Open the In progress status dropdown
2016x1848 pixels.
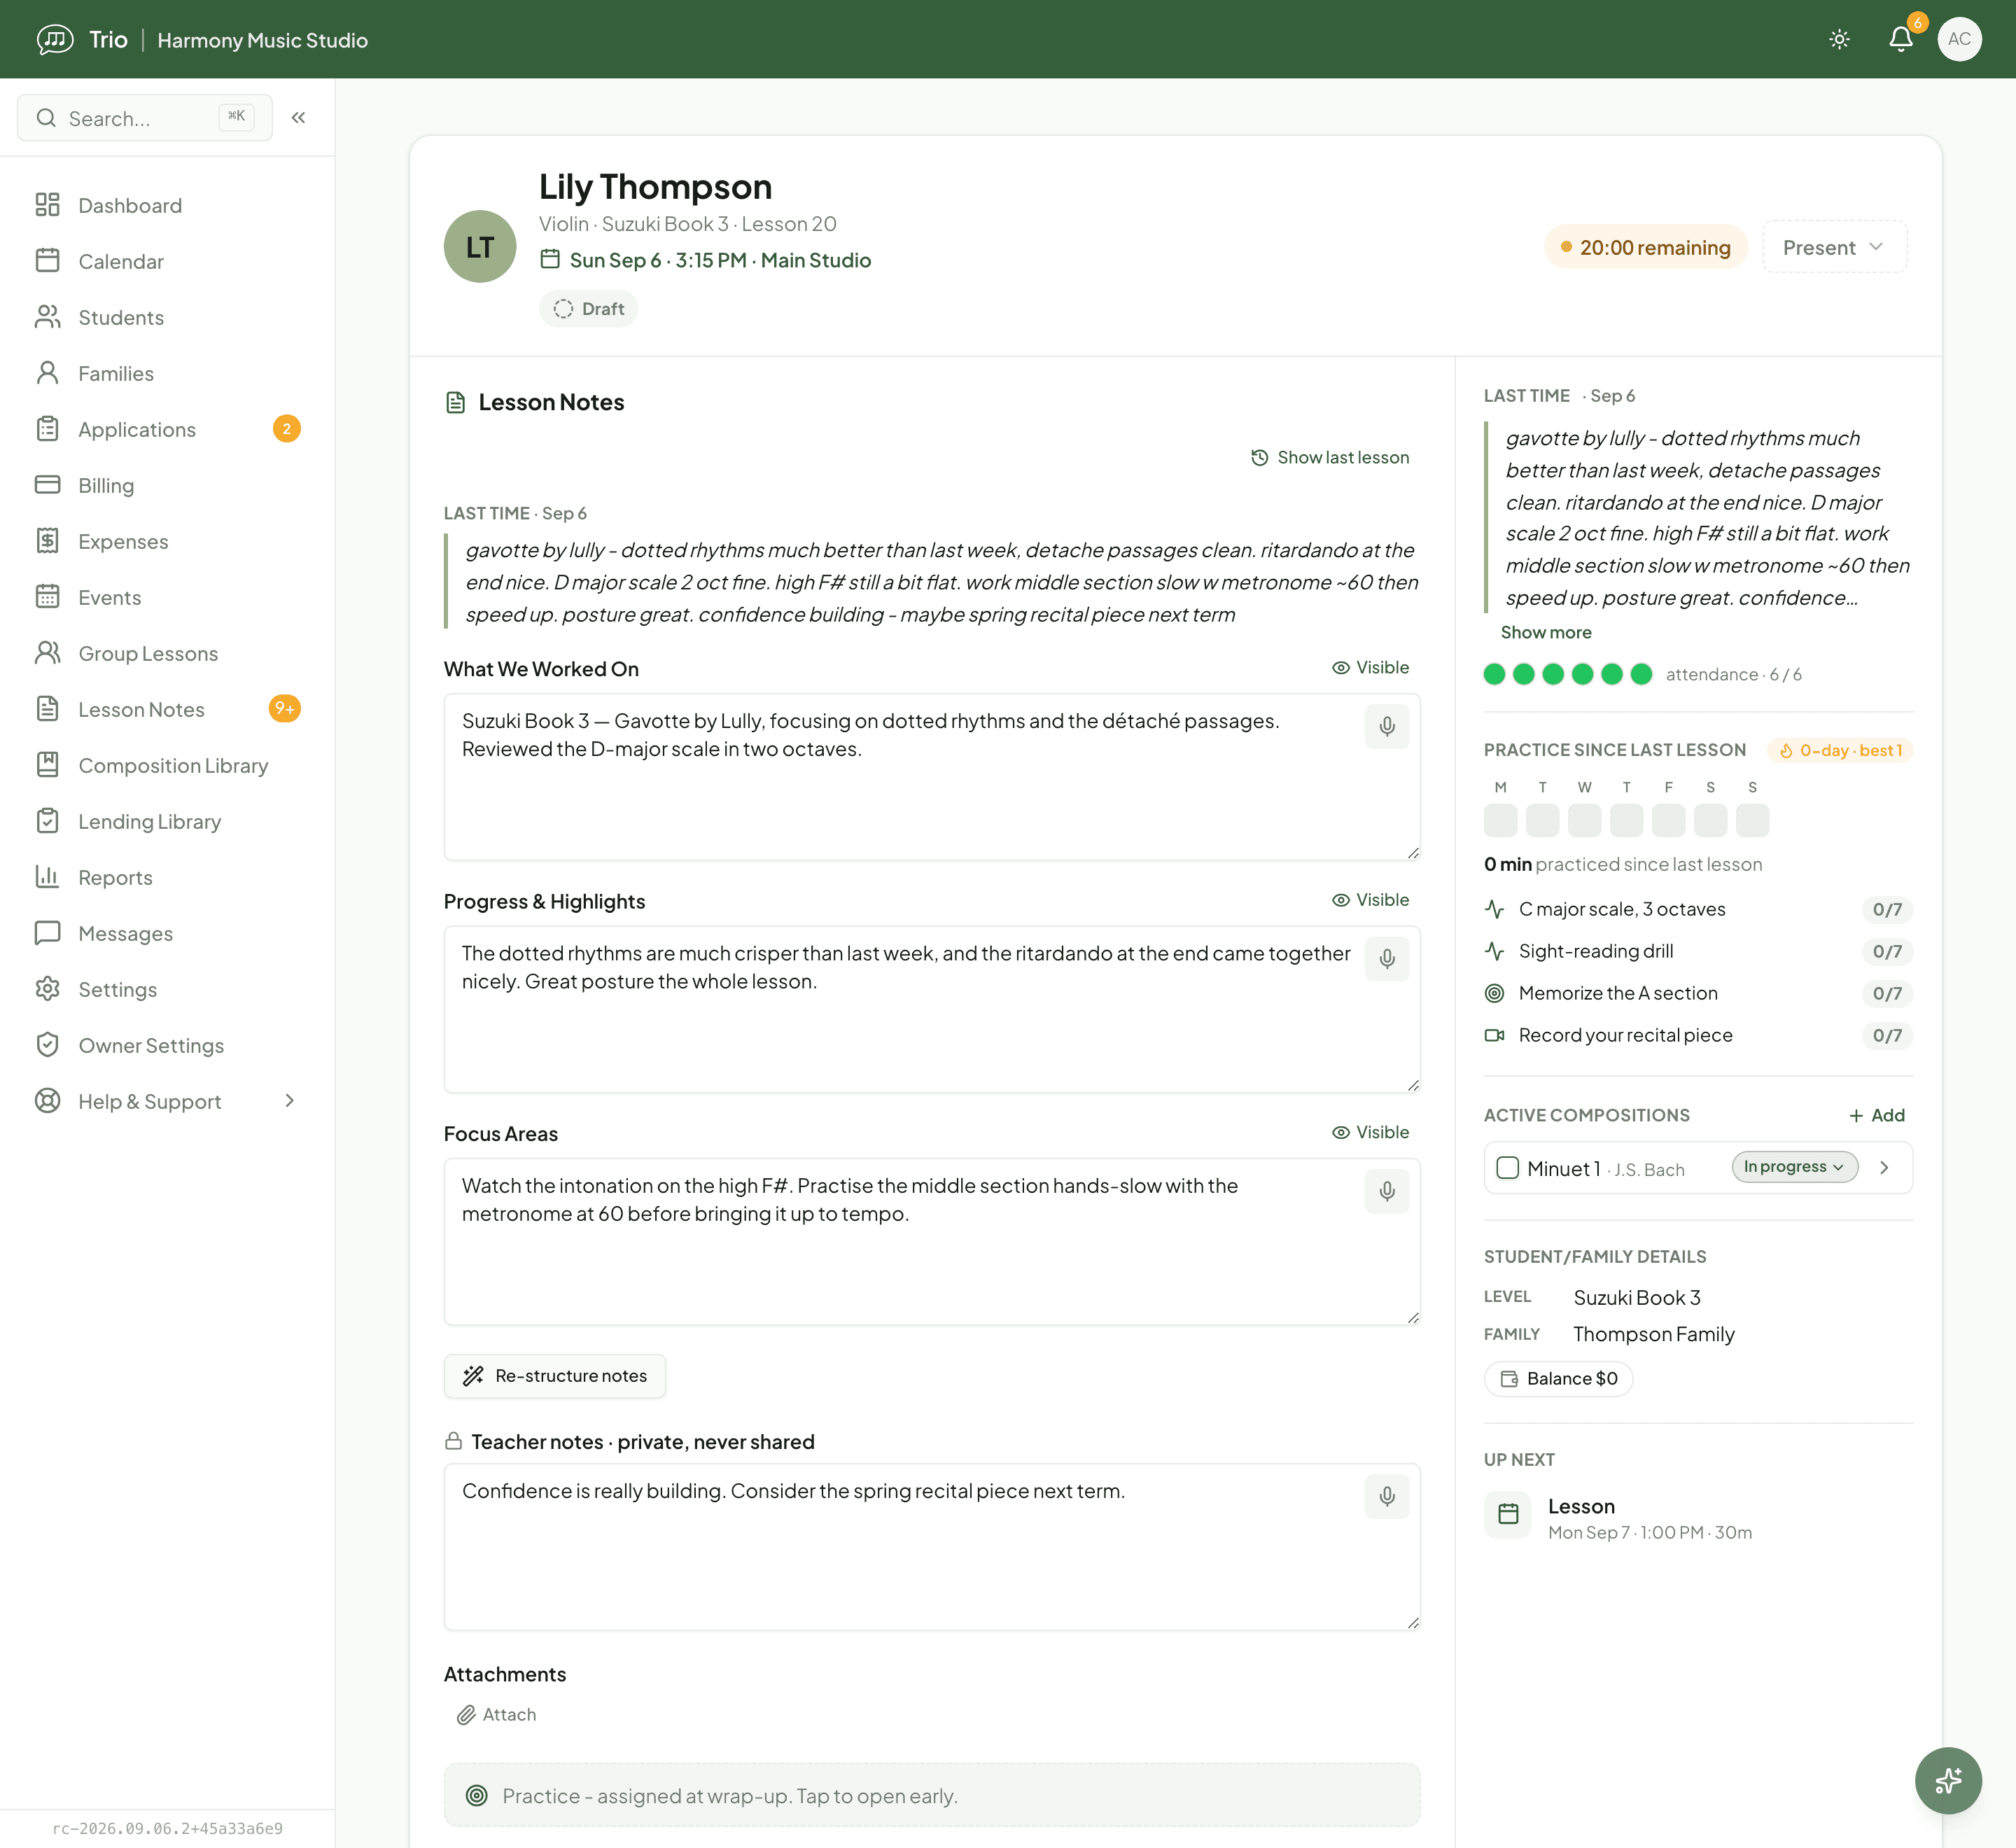coord(1794,1167)
